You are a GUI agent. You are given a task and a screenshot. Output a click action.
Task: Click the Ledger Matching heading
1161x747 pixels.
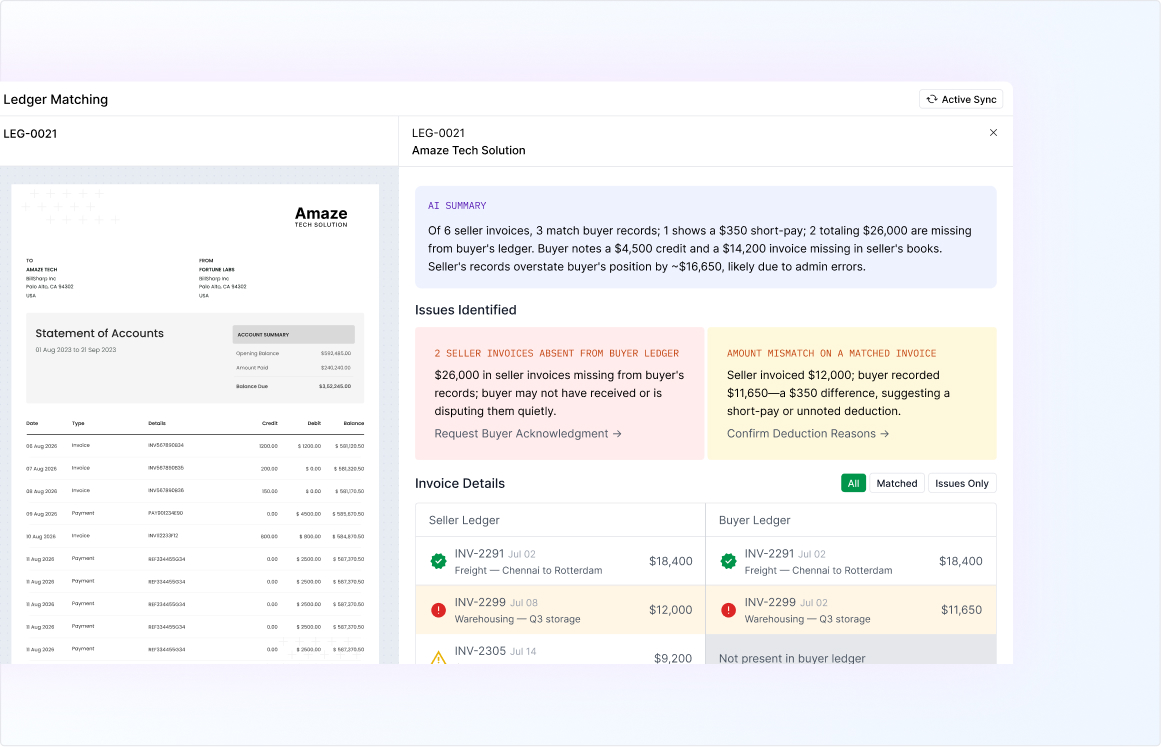click(x=56, y=99)
